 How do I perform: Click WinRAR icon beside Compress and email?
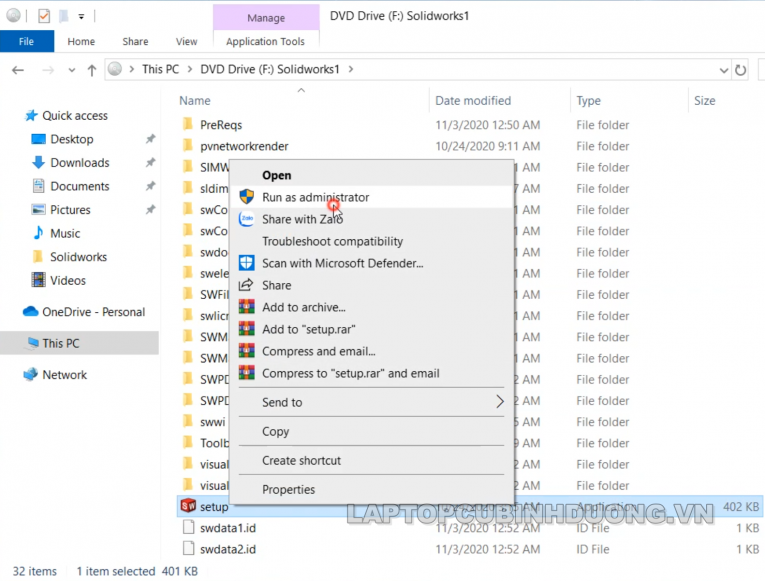point(246,351)
